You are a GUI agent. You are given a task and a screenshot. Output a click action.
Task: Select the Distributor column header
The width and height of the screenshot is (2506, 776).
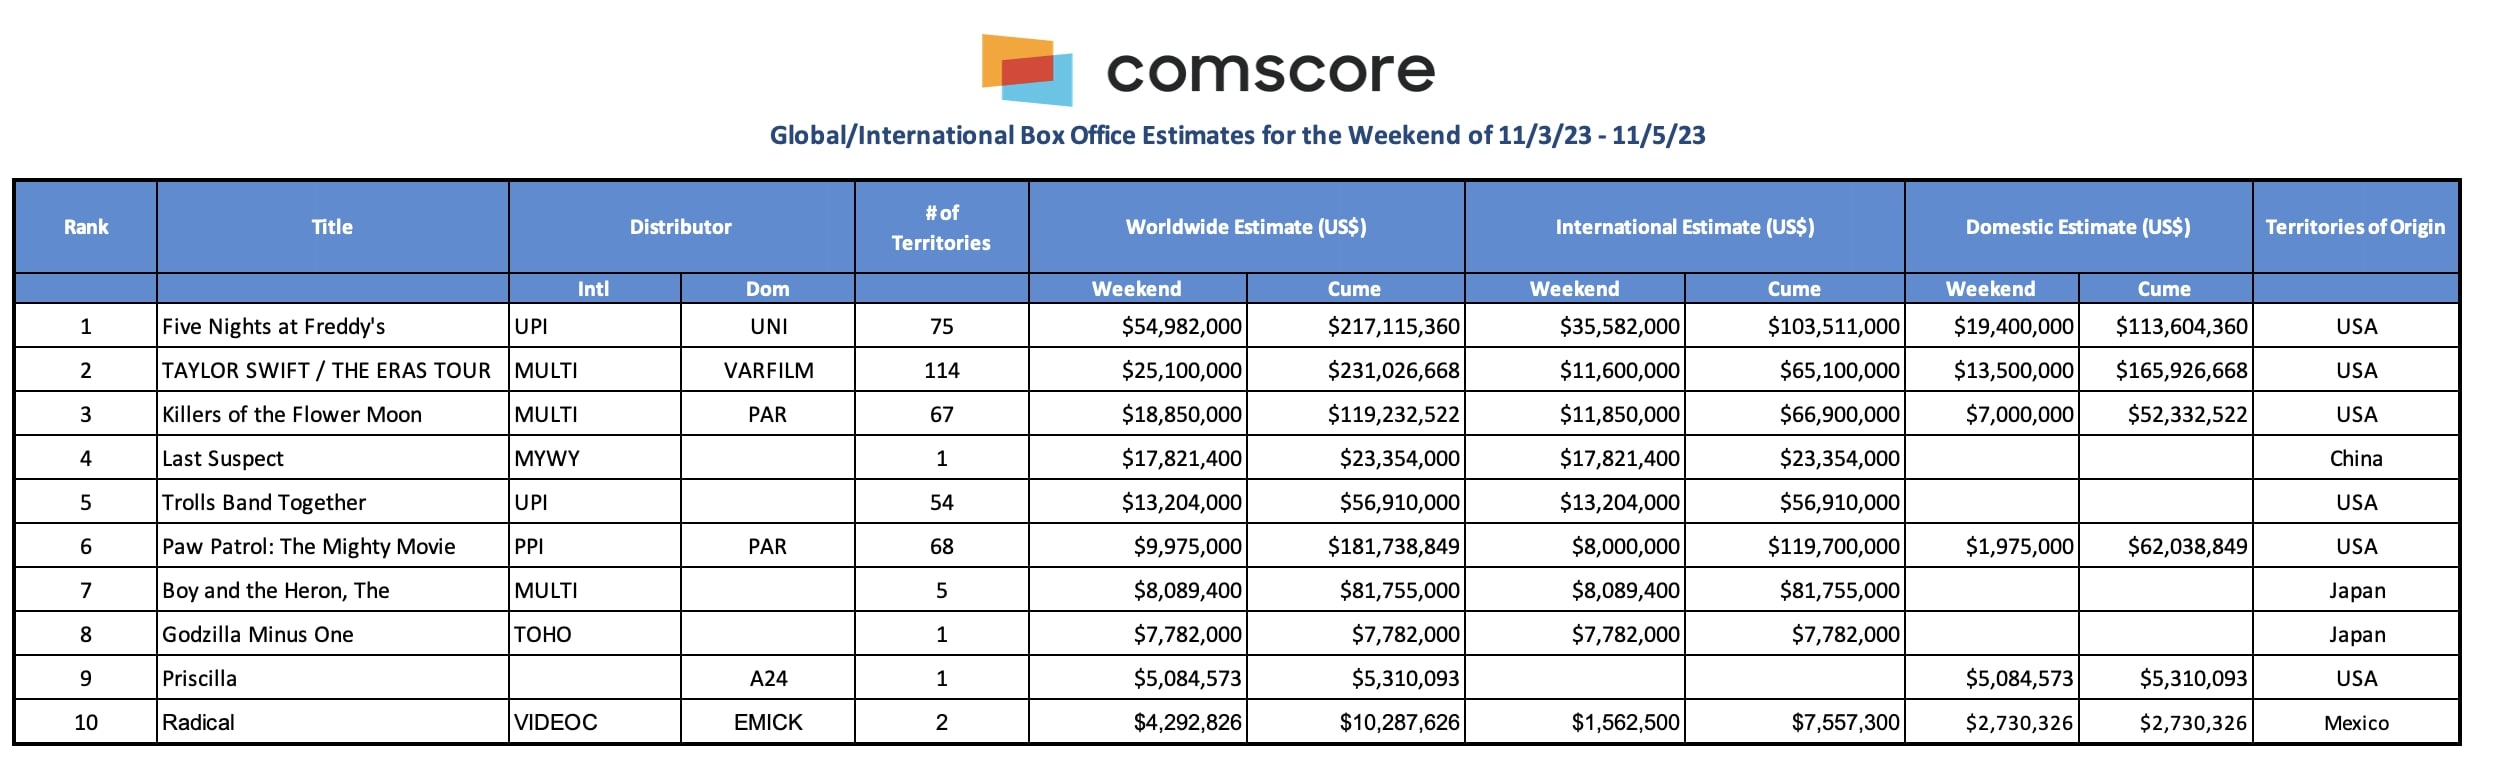click(681, 227)
